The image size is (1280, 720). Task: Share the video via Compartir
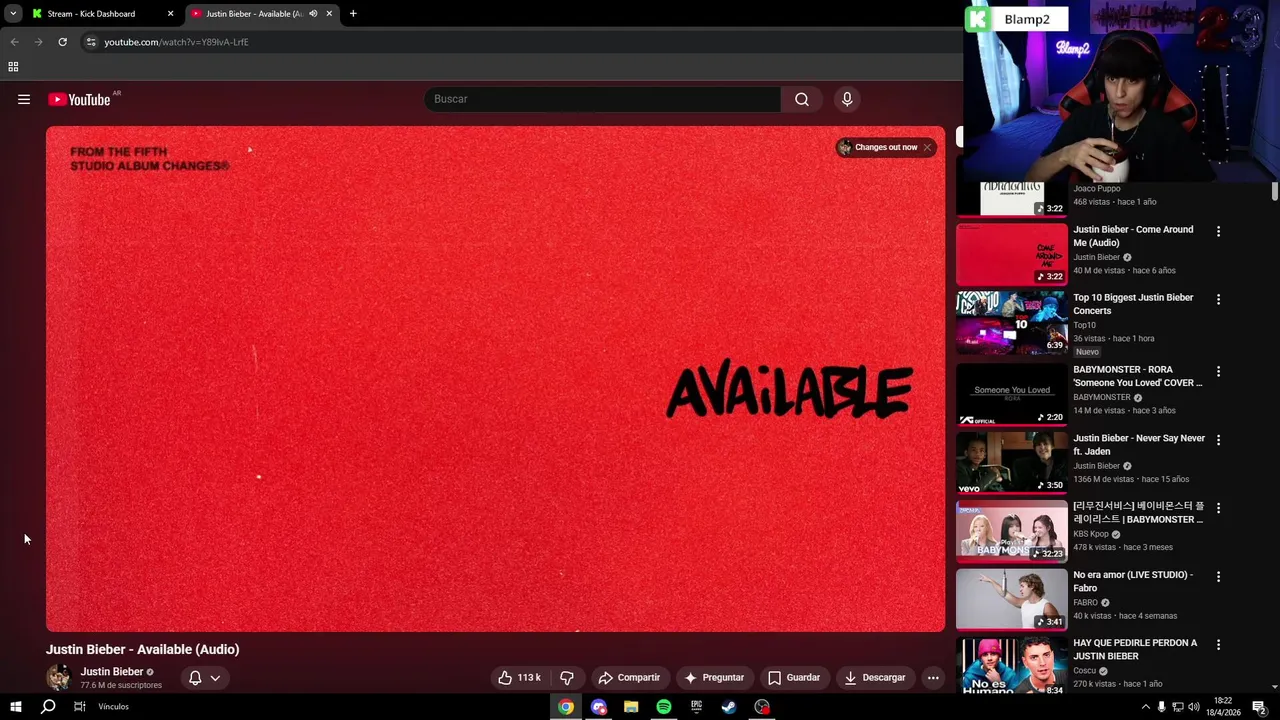click(629, 677)
